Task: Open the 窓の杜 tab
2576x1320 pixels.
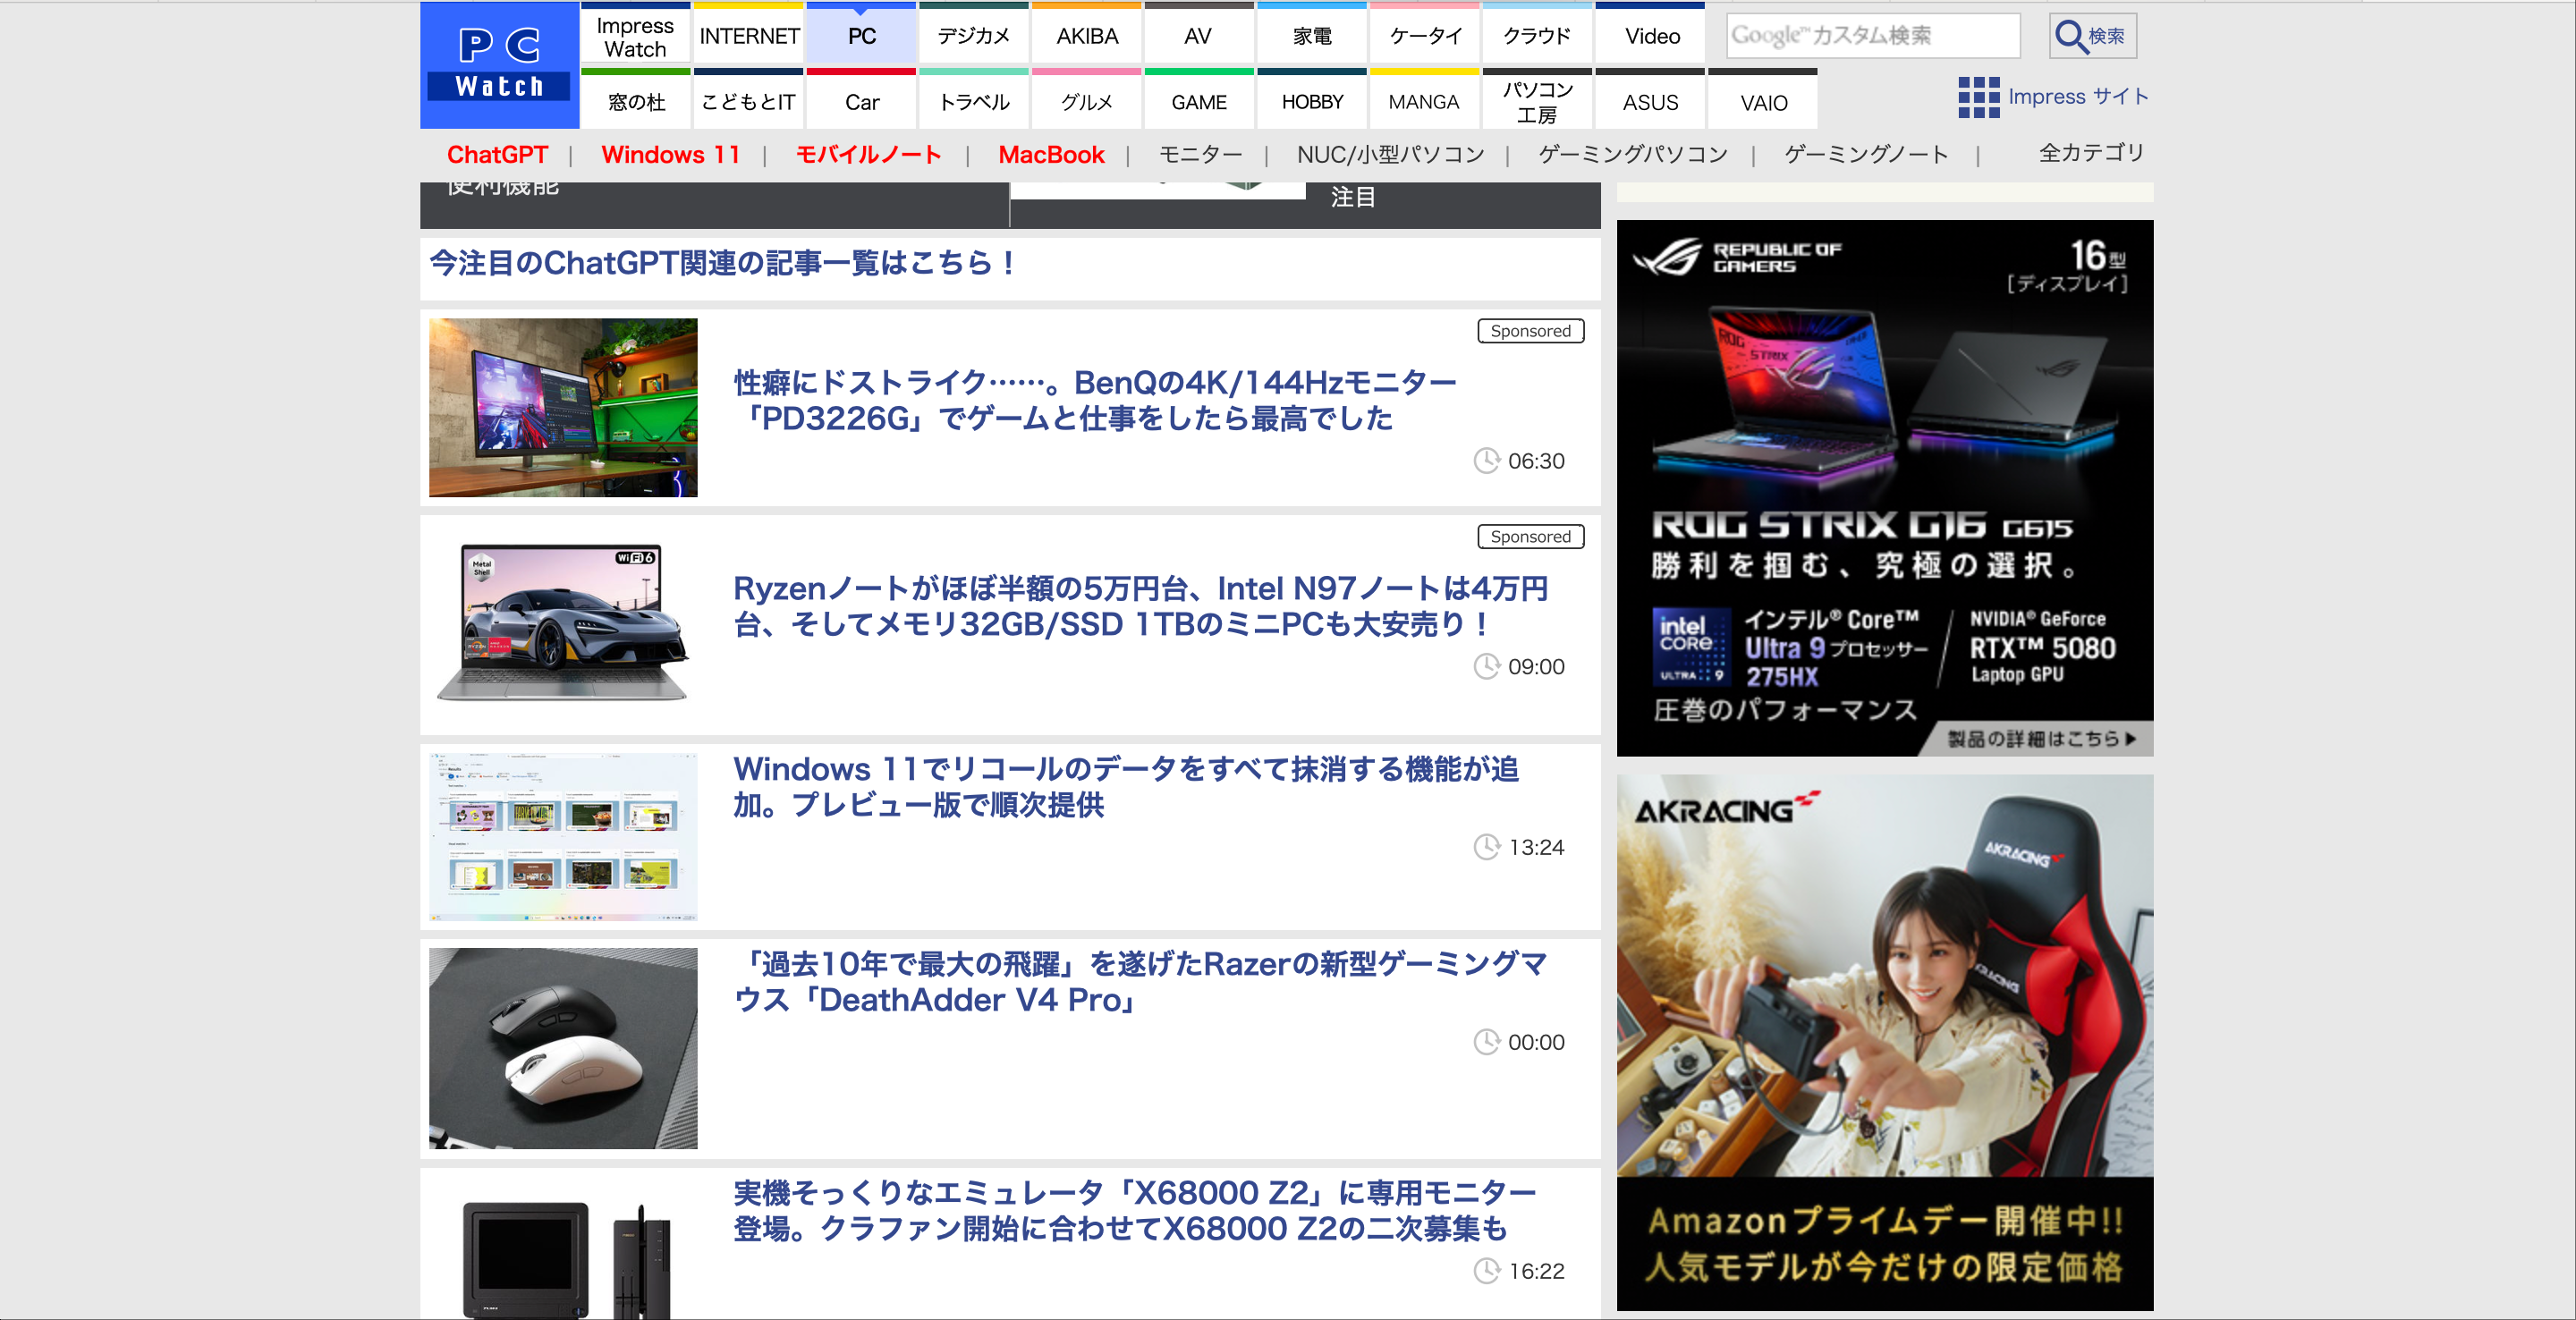Action: click(635, 100)
